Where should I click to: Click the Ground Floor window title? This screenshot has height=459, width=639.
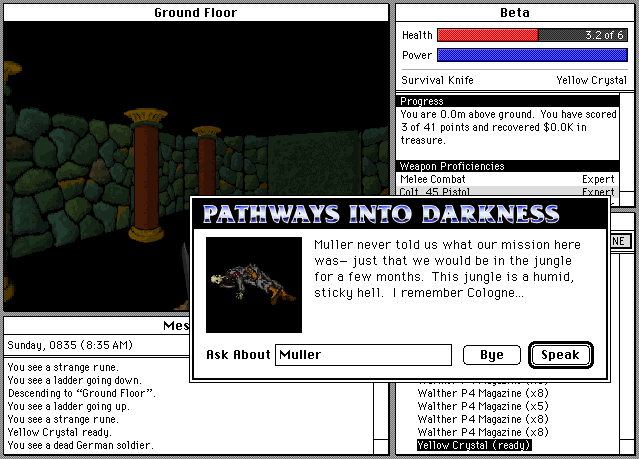[x=196, y=13]
